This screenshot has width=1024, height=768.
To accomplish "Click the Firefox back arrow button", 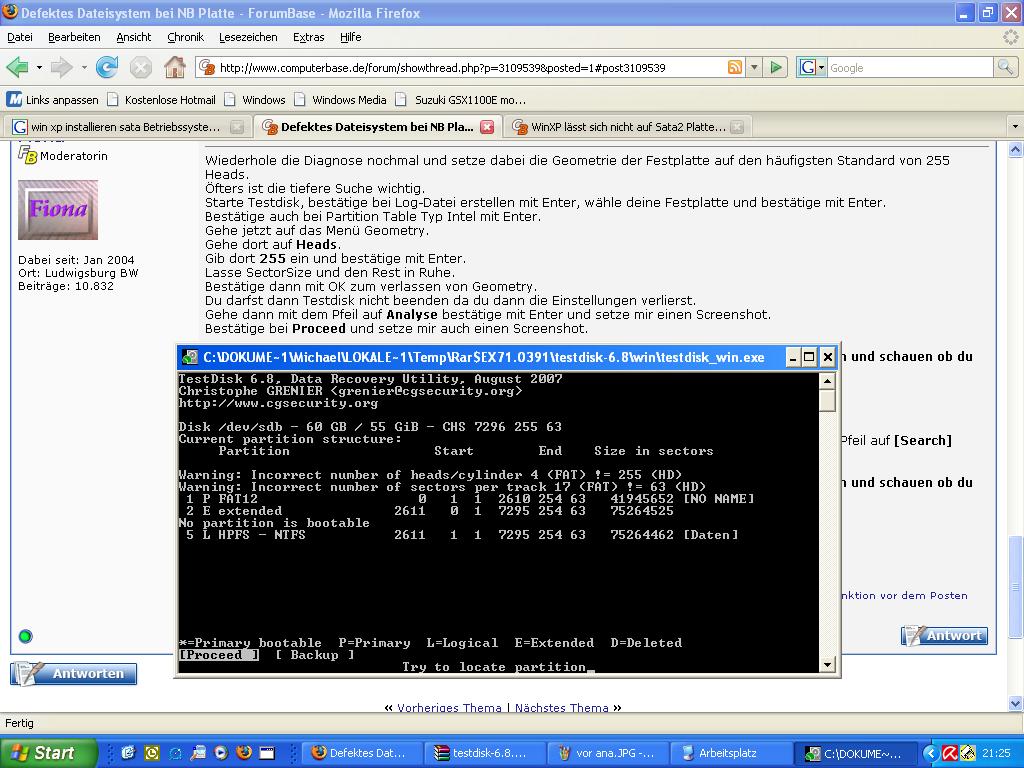I will coord(17,67).
